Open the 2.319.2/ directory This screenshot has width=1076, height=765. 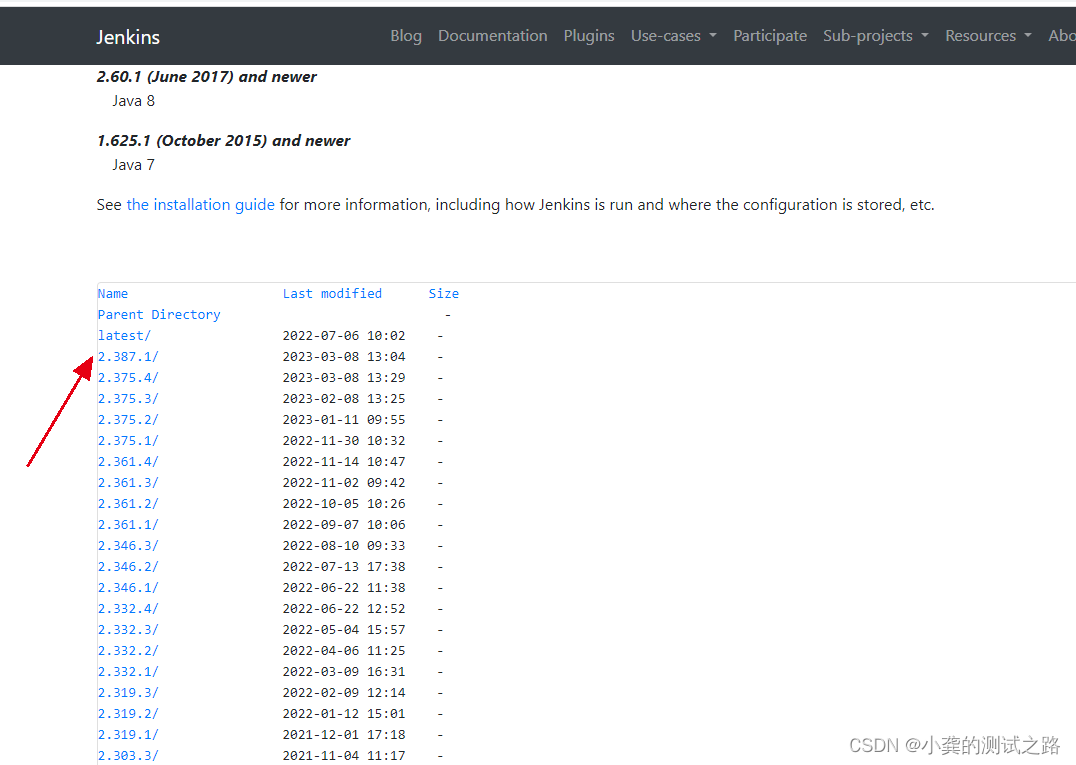[x=128, y=714]
